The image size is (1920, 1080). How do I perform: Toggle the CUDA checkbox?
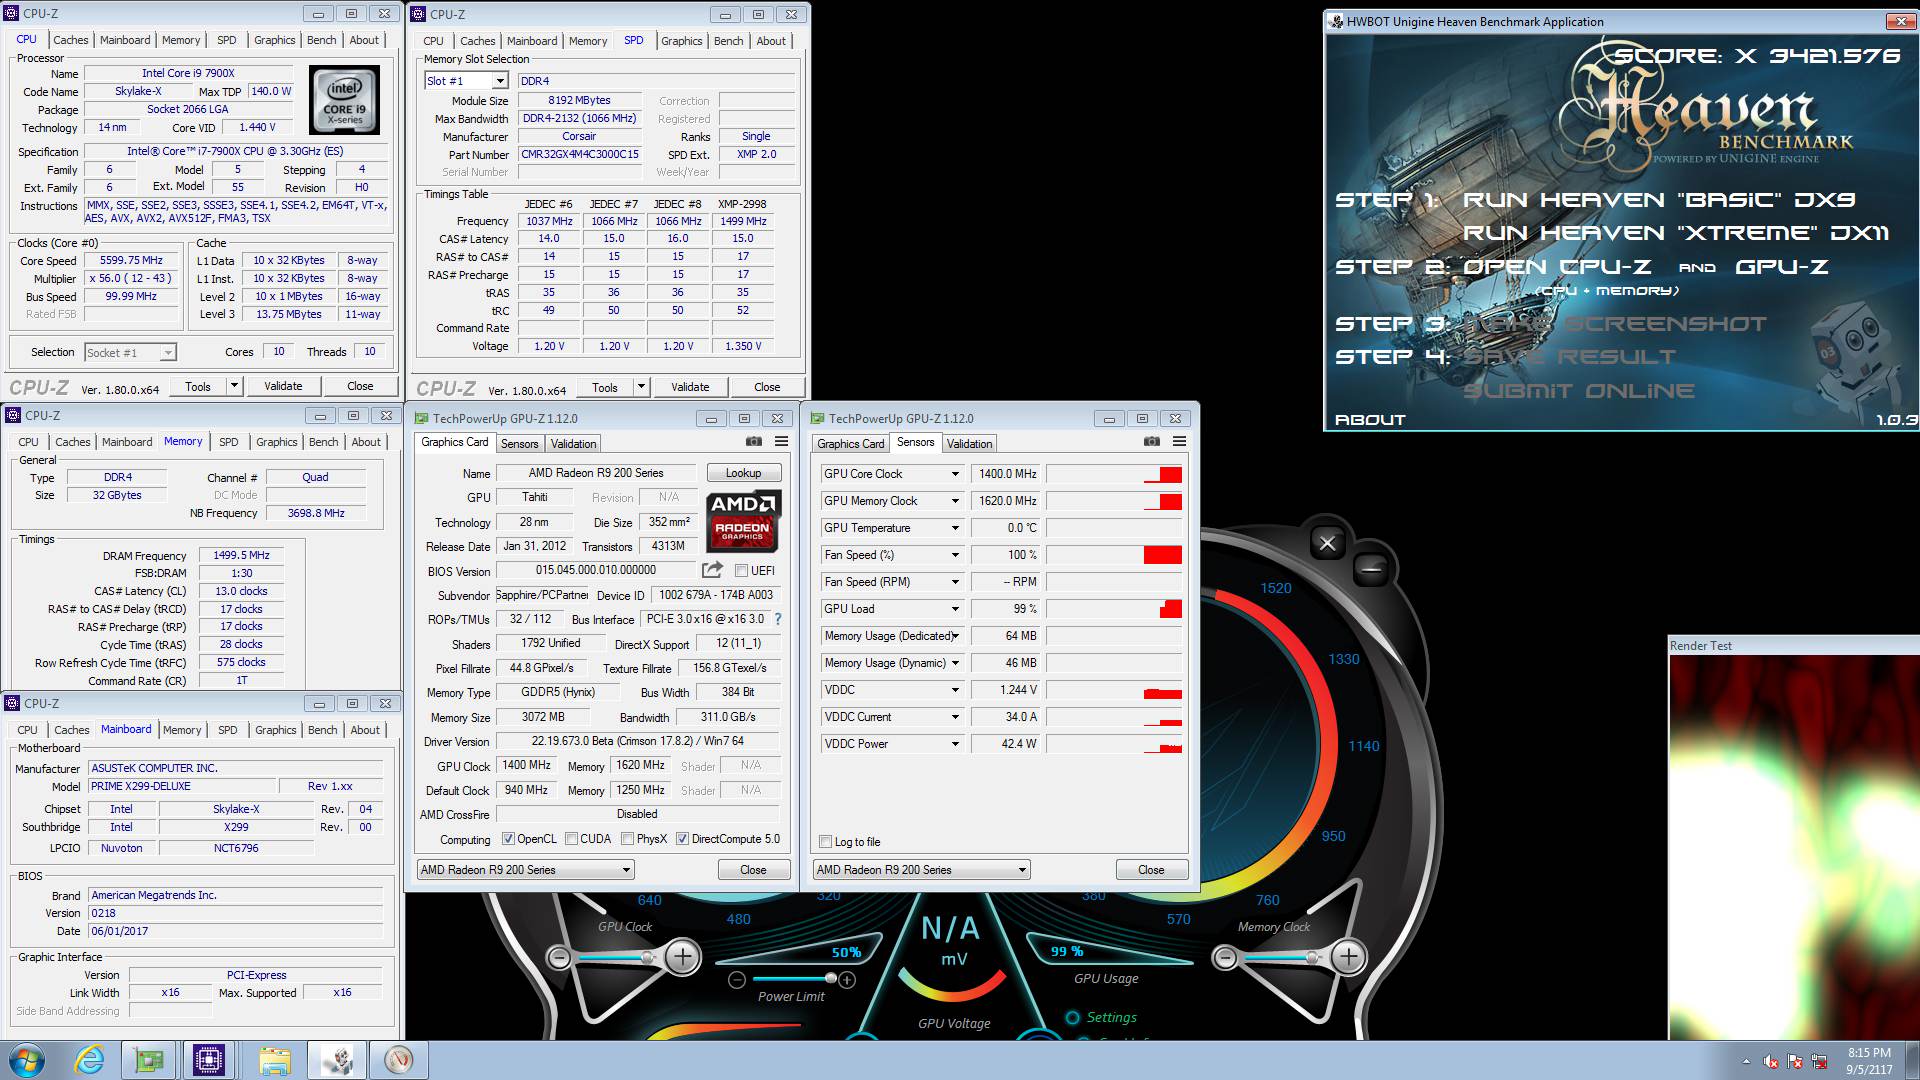pos(571,839)
